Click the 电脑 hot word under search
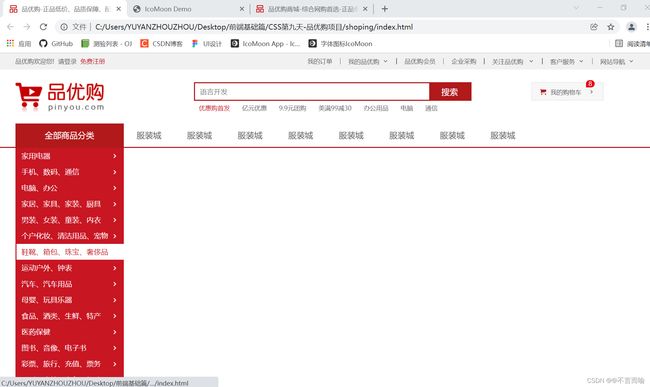The height and width of the screenshot is (387, 650). pyautogui.click(x=407, y=108)
